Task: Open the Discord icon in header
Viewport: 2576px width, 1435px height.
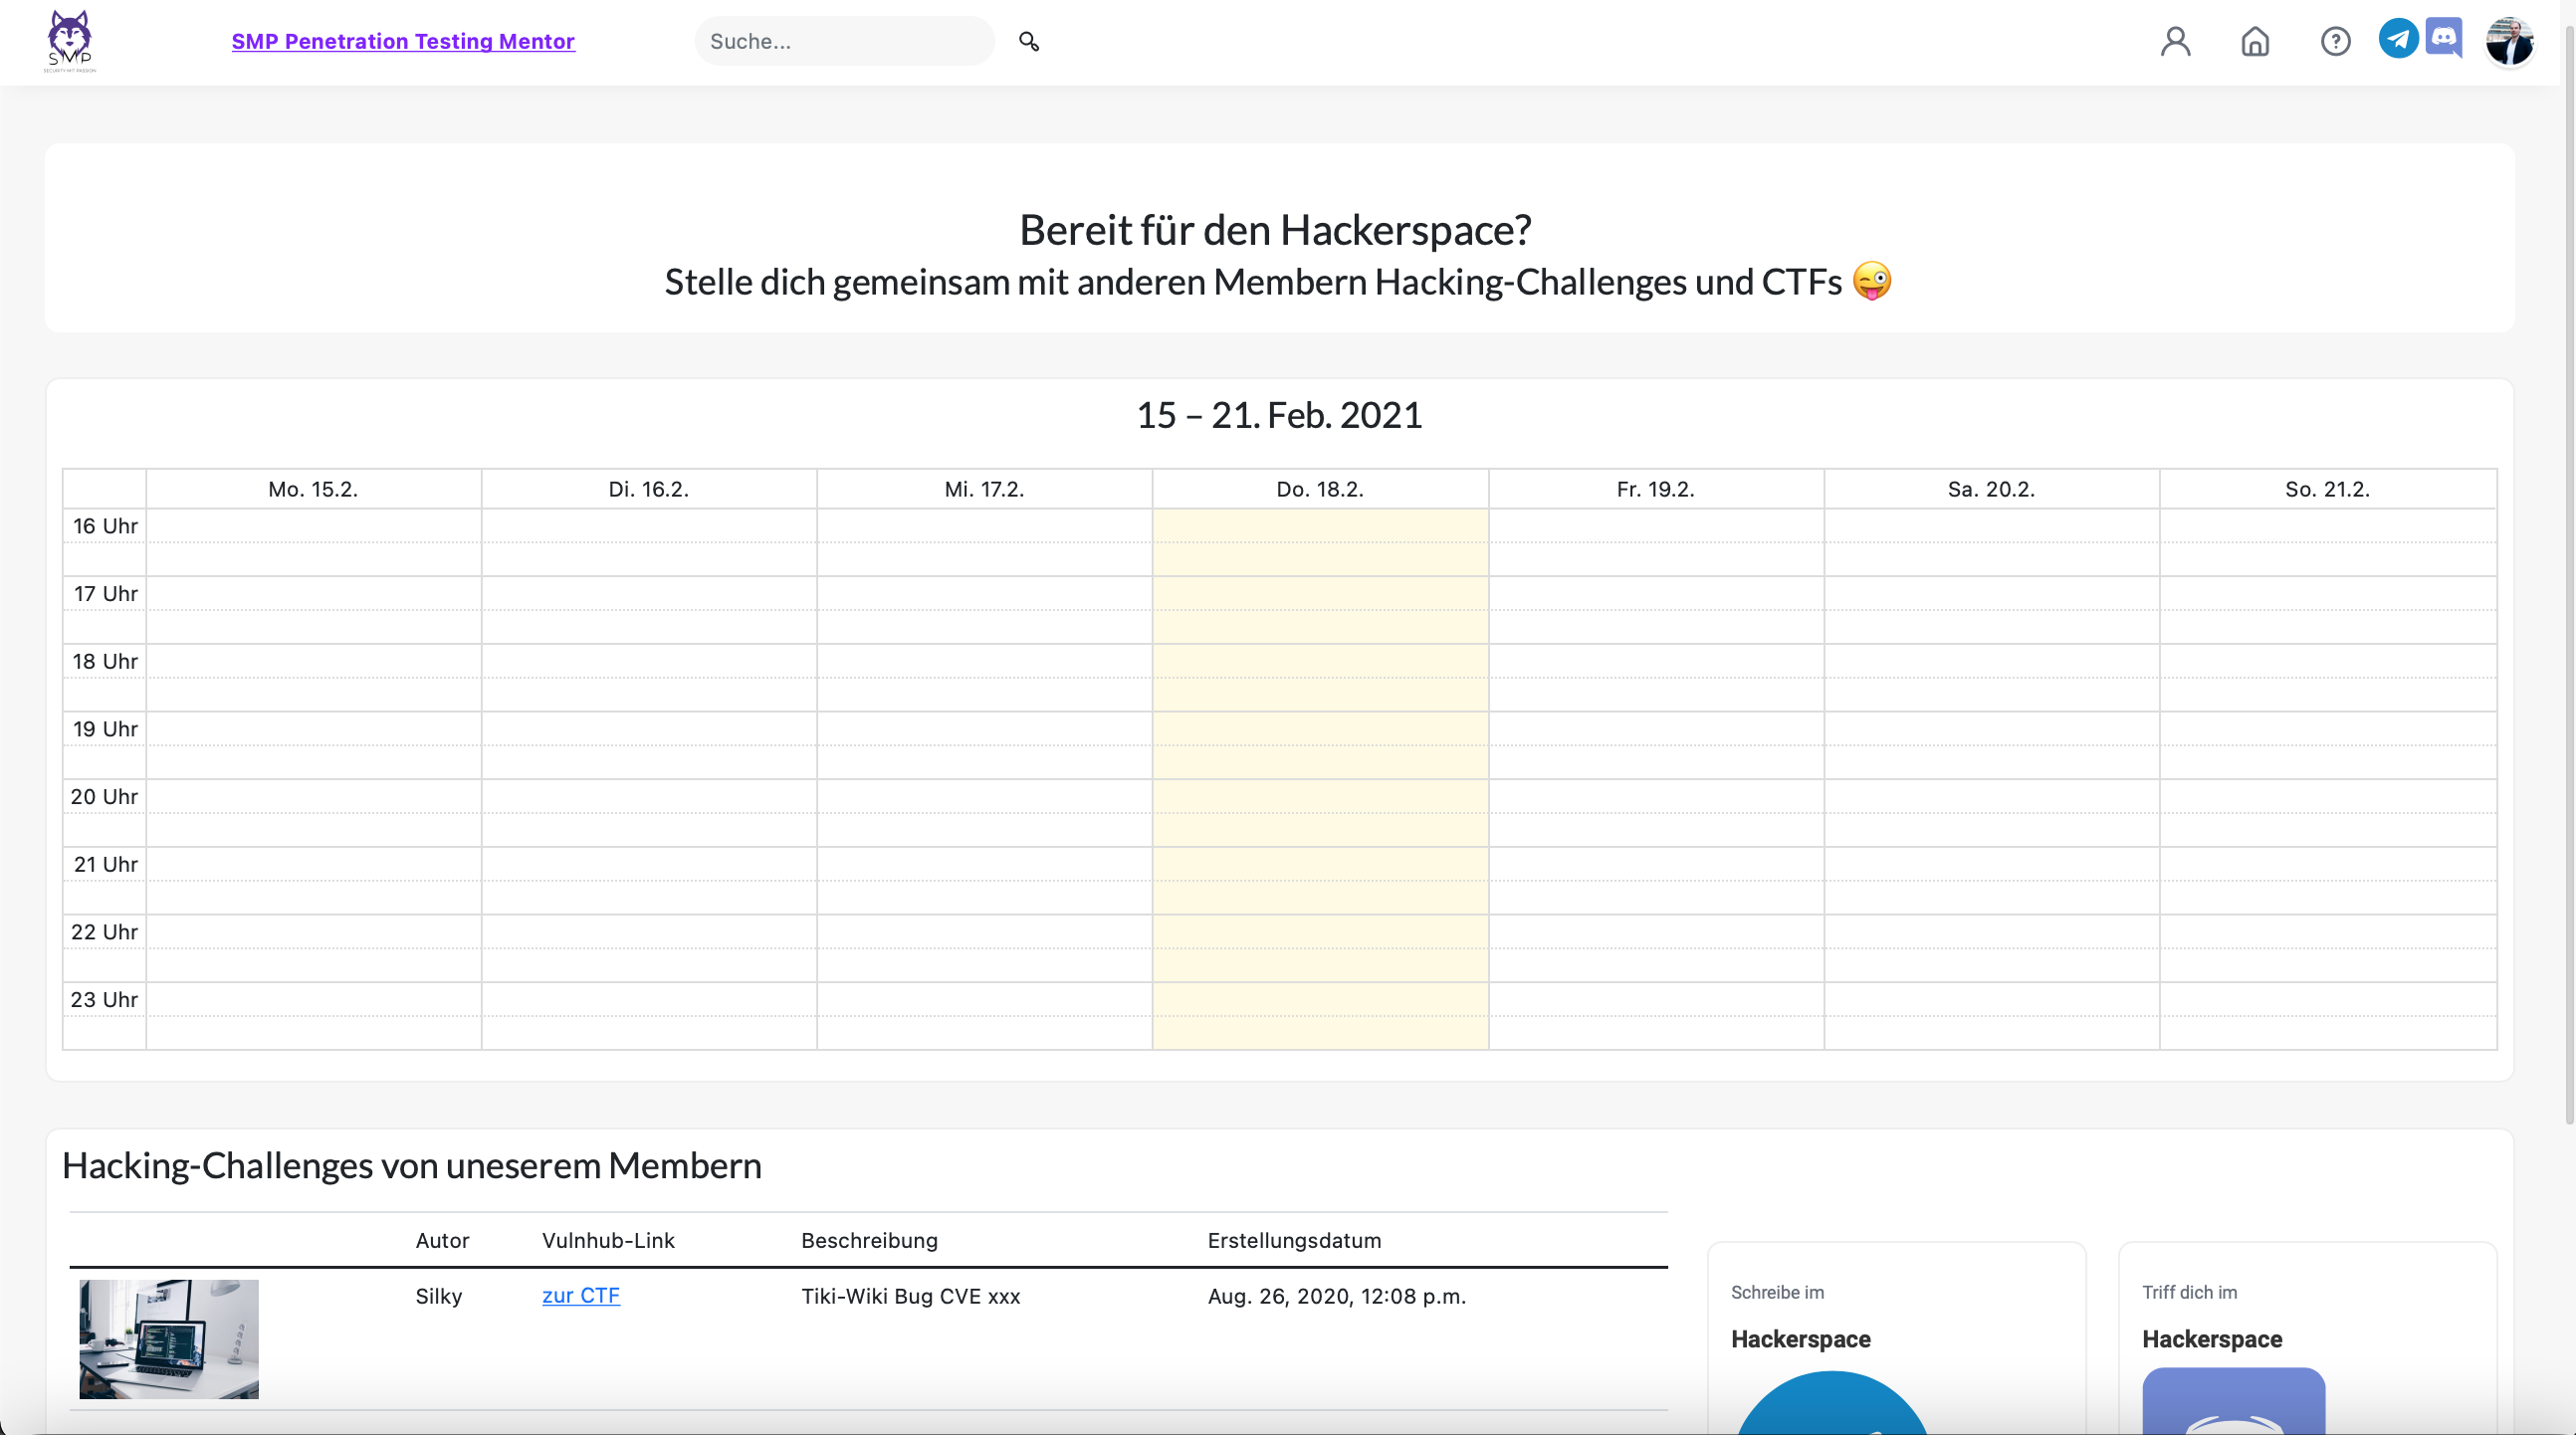Action: pyautogui.click(x=2444, y=39)
